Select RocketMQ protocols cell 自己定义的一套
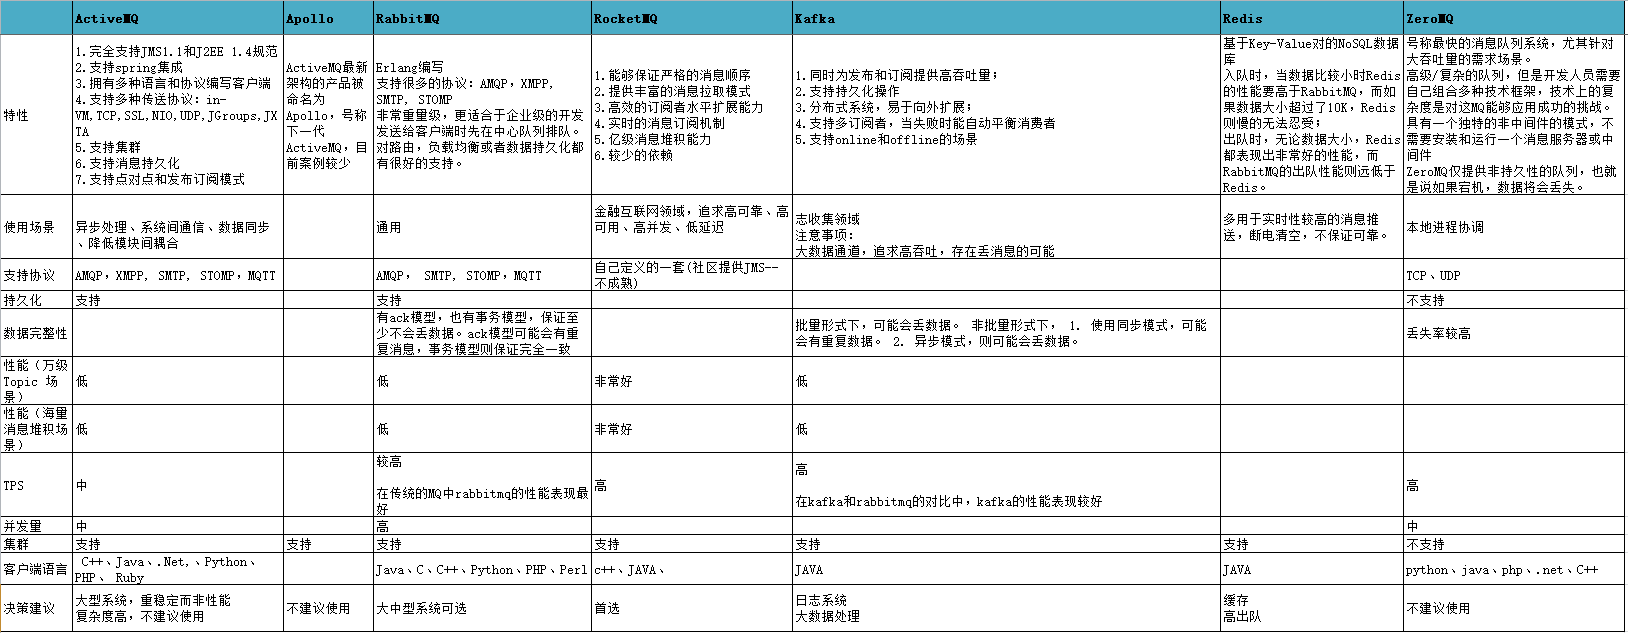This screenshot has width=1628, height=633. click(692, 275)
